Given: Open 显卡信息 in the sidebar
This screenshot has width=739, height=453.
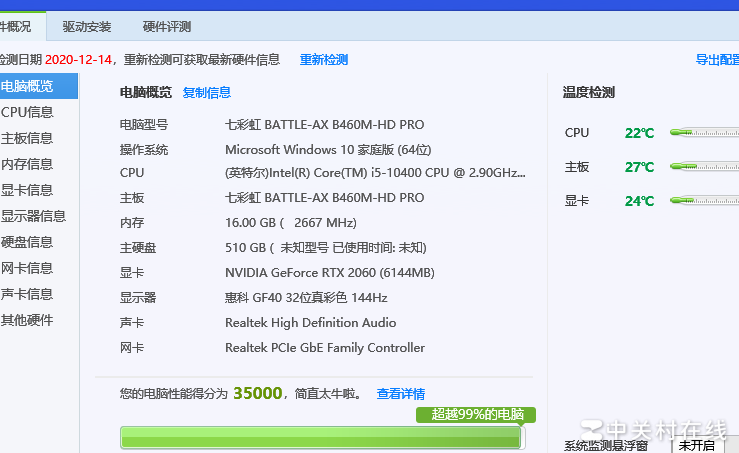Looking at the screenshot, I should point(28,191).
